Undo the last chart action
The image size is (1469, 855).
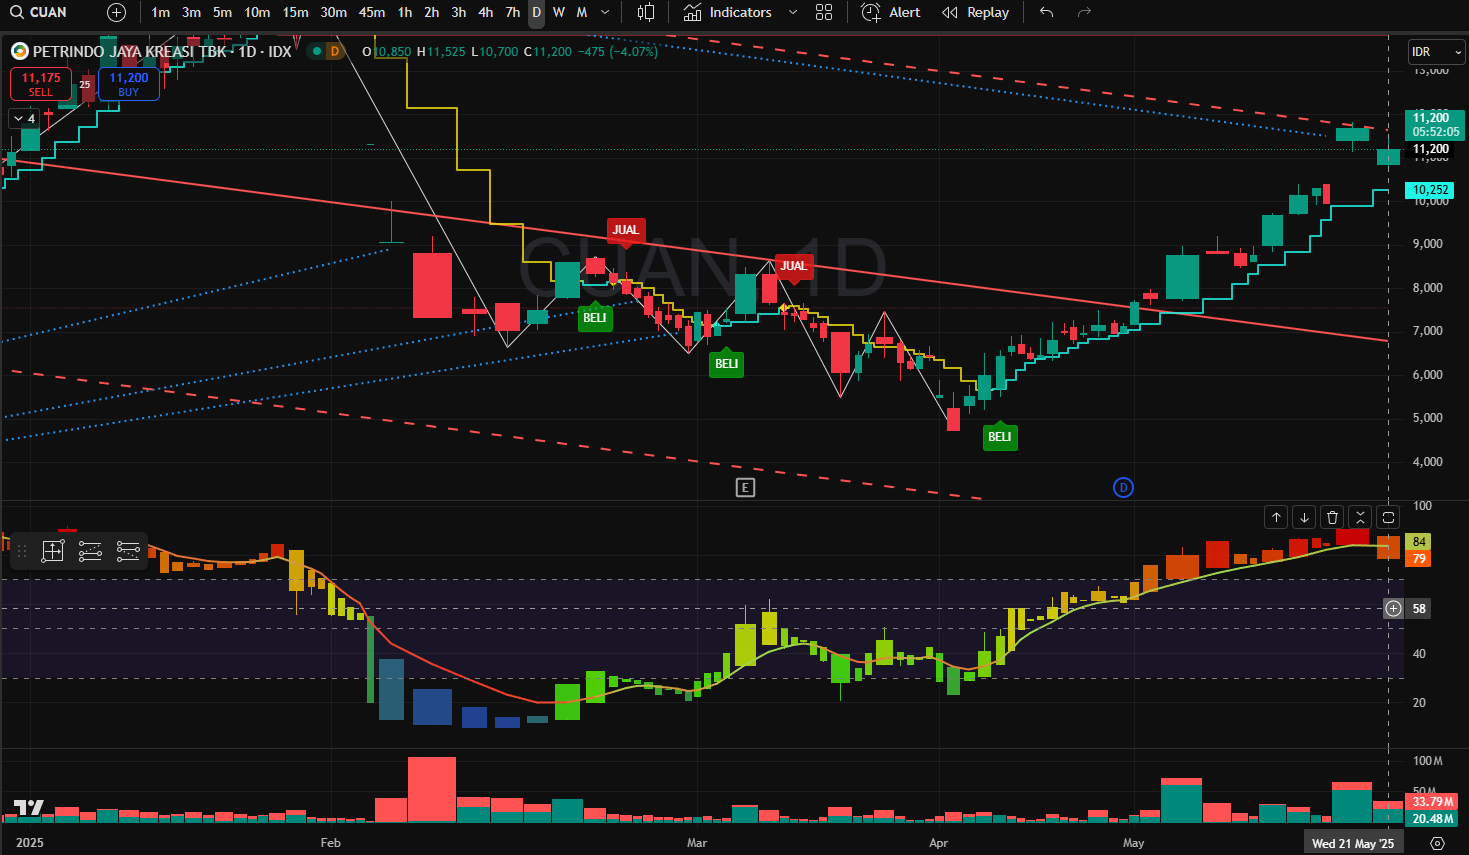[1046, 12]
